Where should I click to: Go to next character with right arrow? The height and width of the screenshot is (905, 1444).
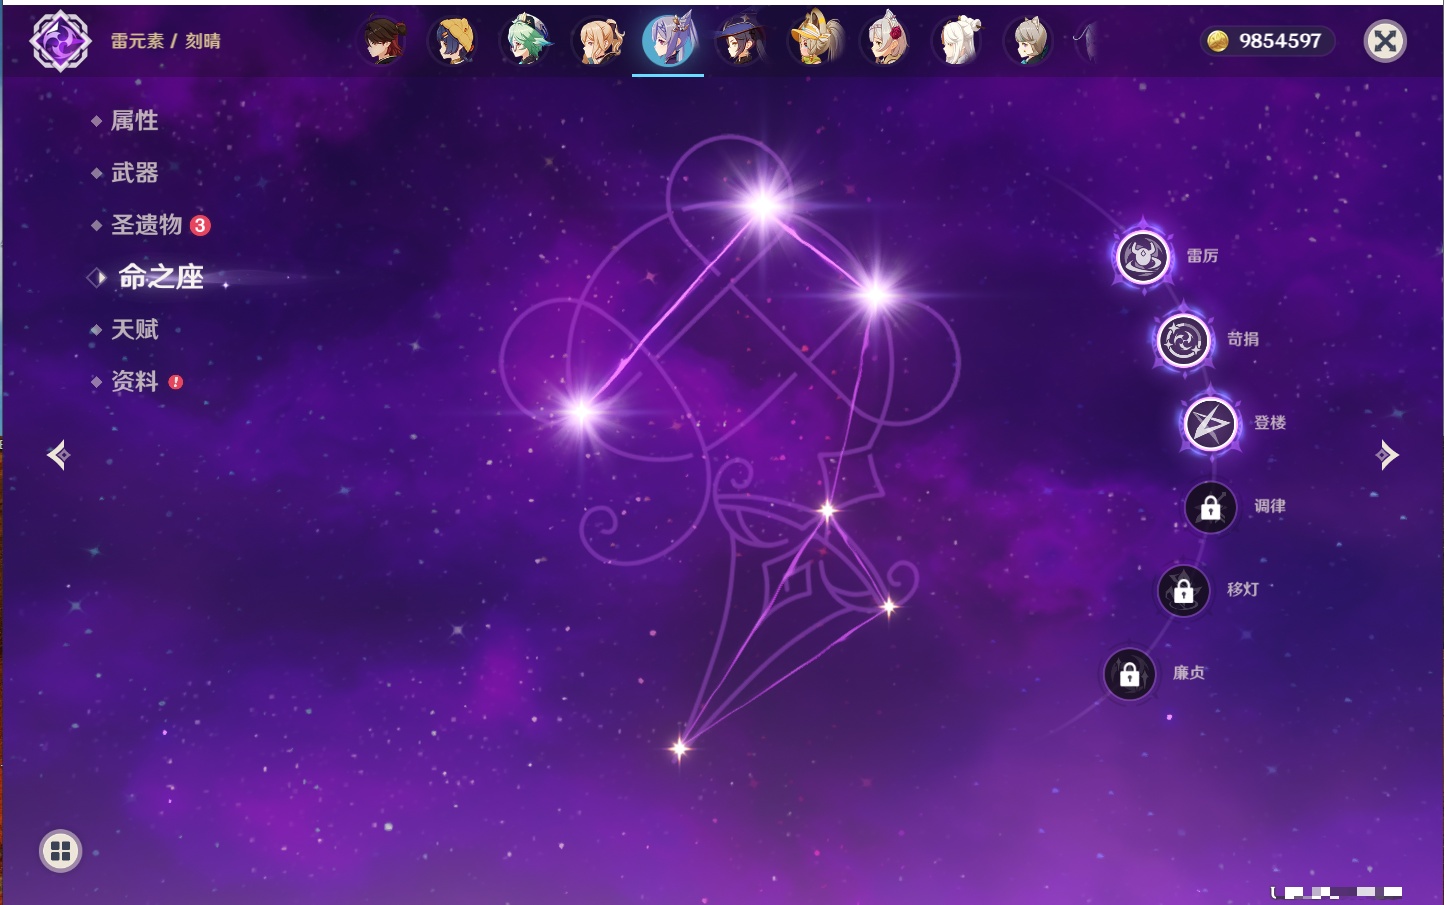pyautogui.click(x=1387, y=455)
